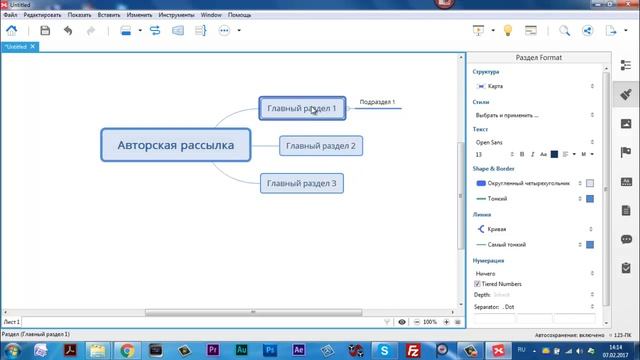The width and height of the screenshot is (640, 360).
Task: Open the more insert options icon
Action: (x=224, y=31)
